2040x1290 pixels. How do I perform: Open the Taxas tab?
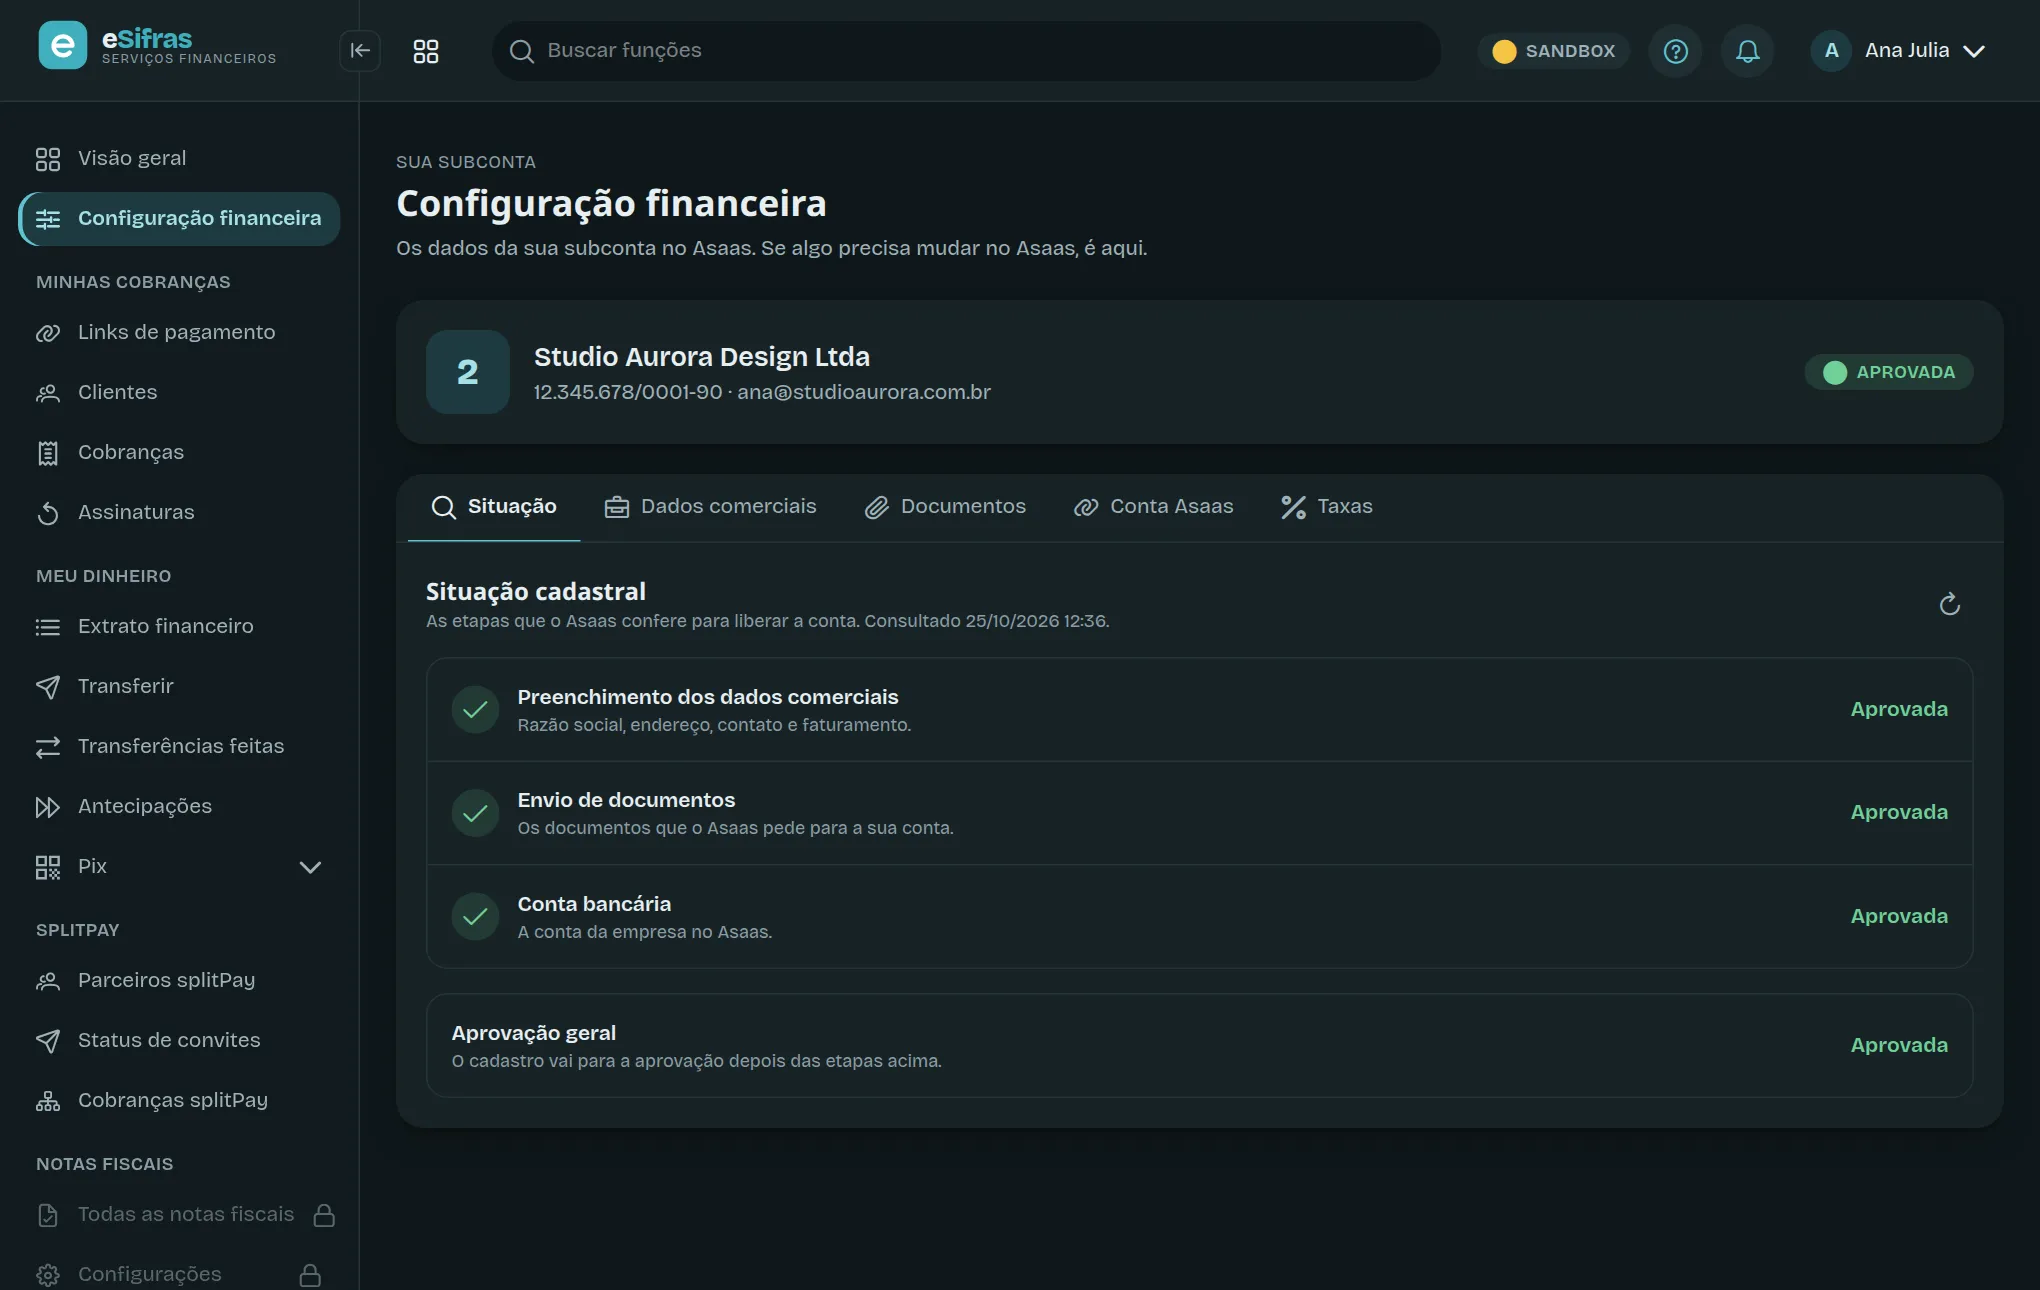coord(1327,507)
